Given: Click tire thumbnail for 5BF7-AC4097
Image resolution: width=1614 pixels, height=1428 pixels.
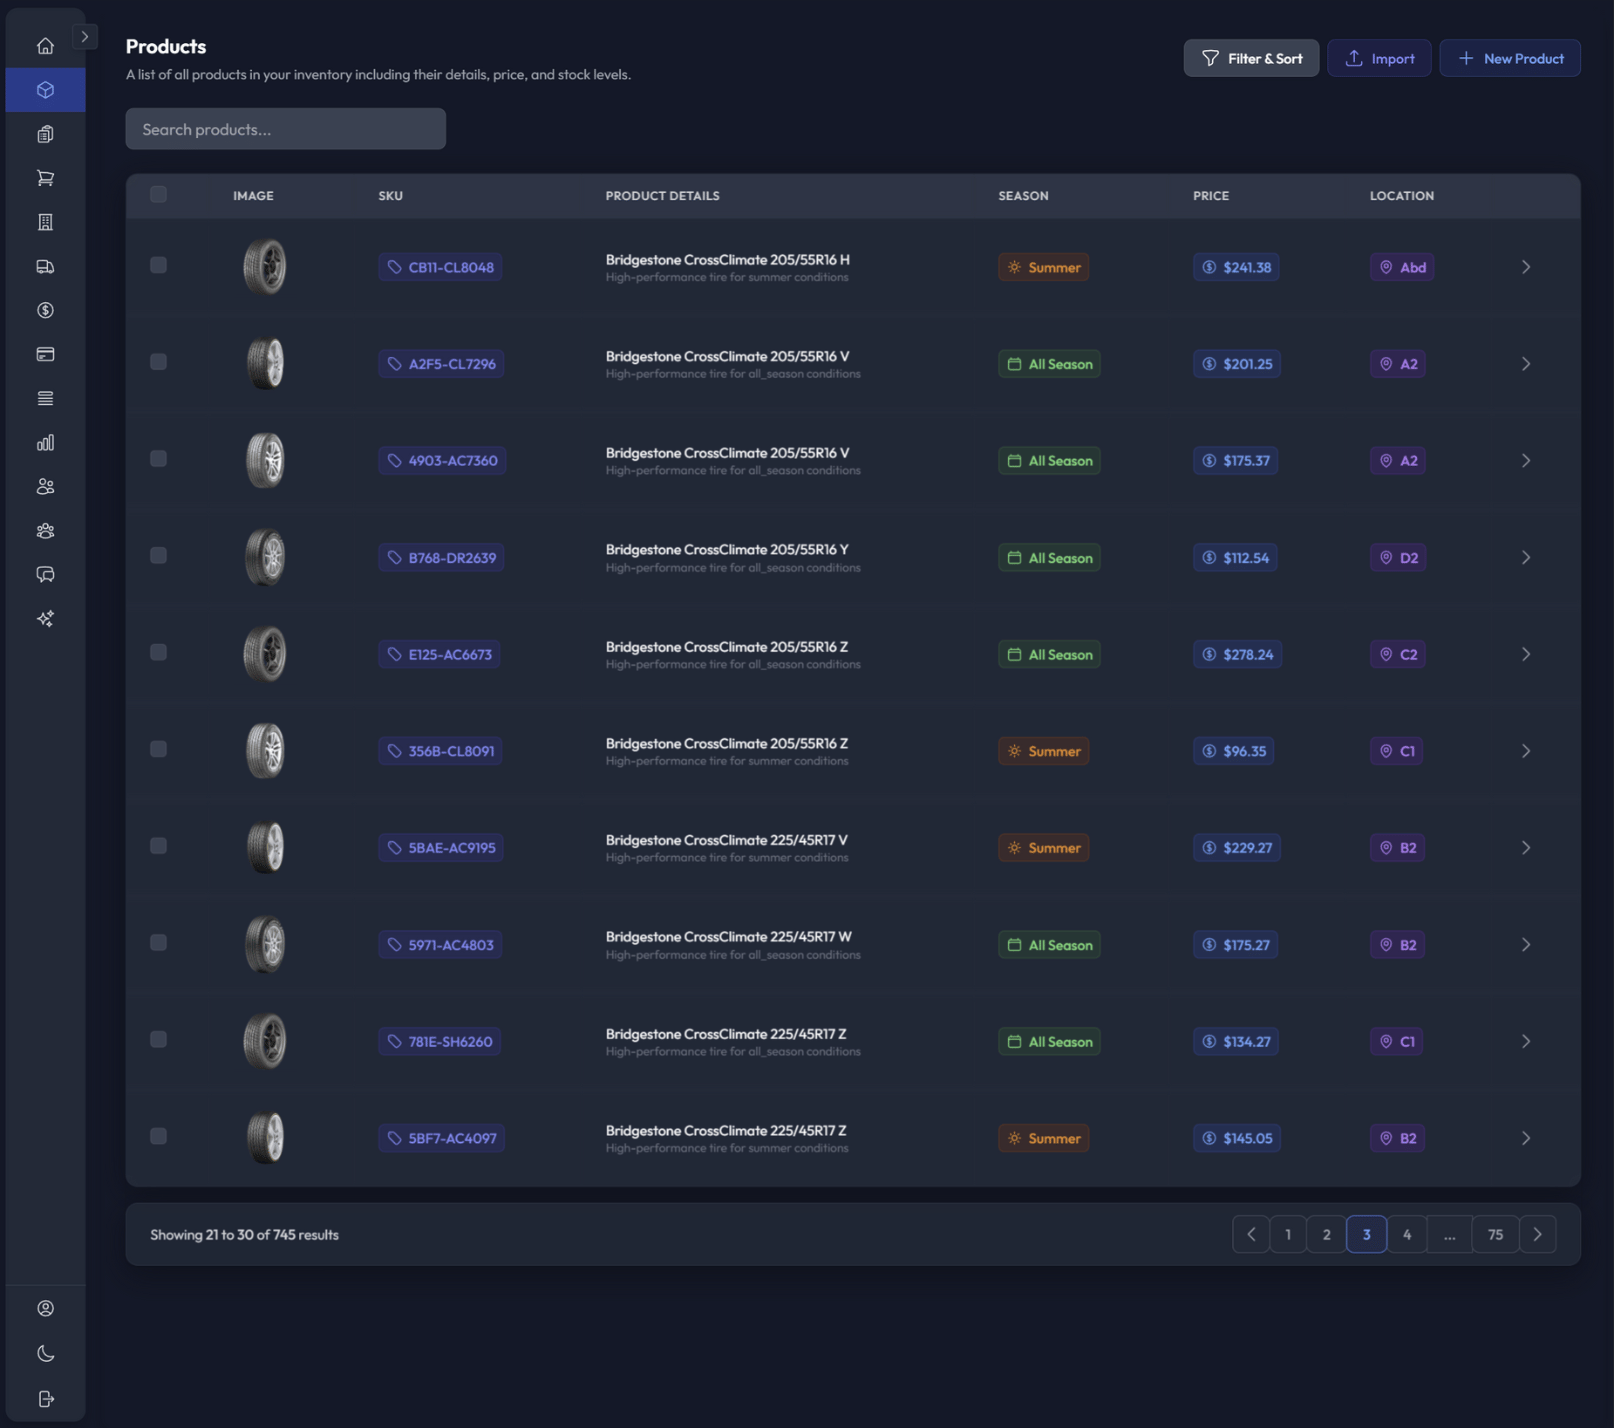Looking at the screenshot, I should tap(265, 1138).
